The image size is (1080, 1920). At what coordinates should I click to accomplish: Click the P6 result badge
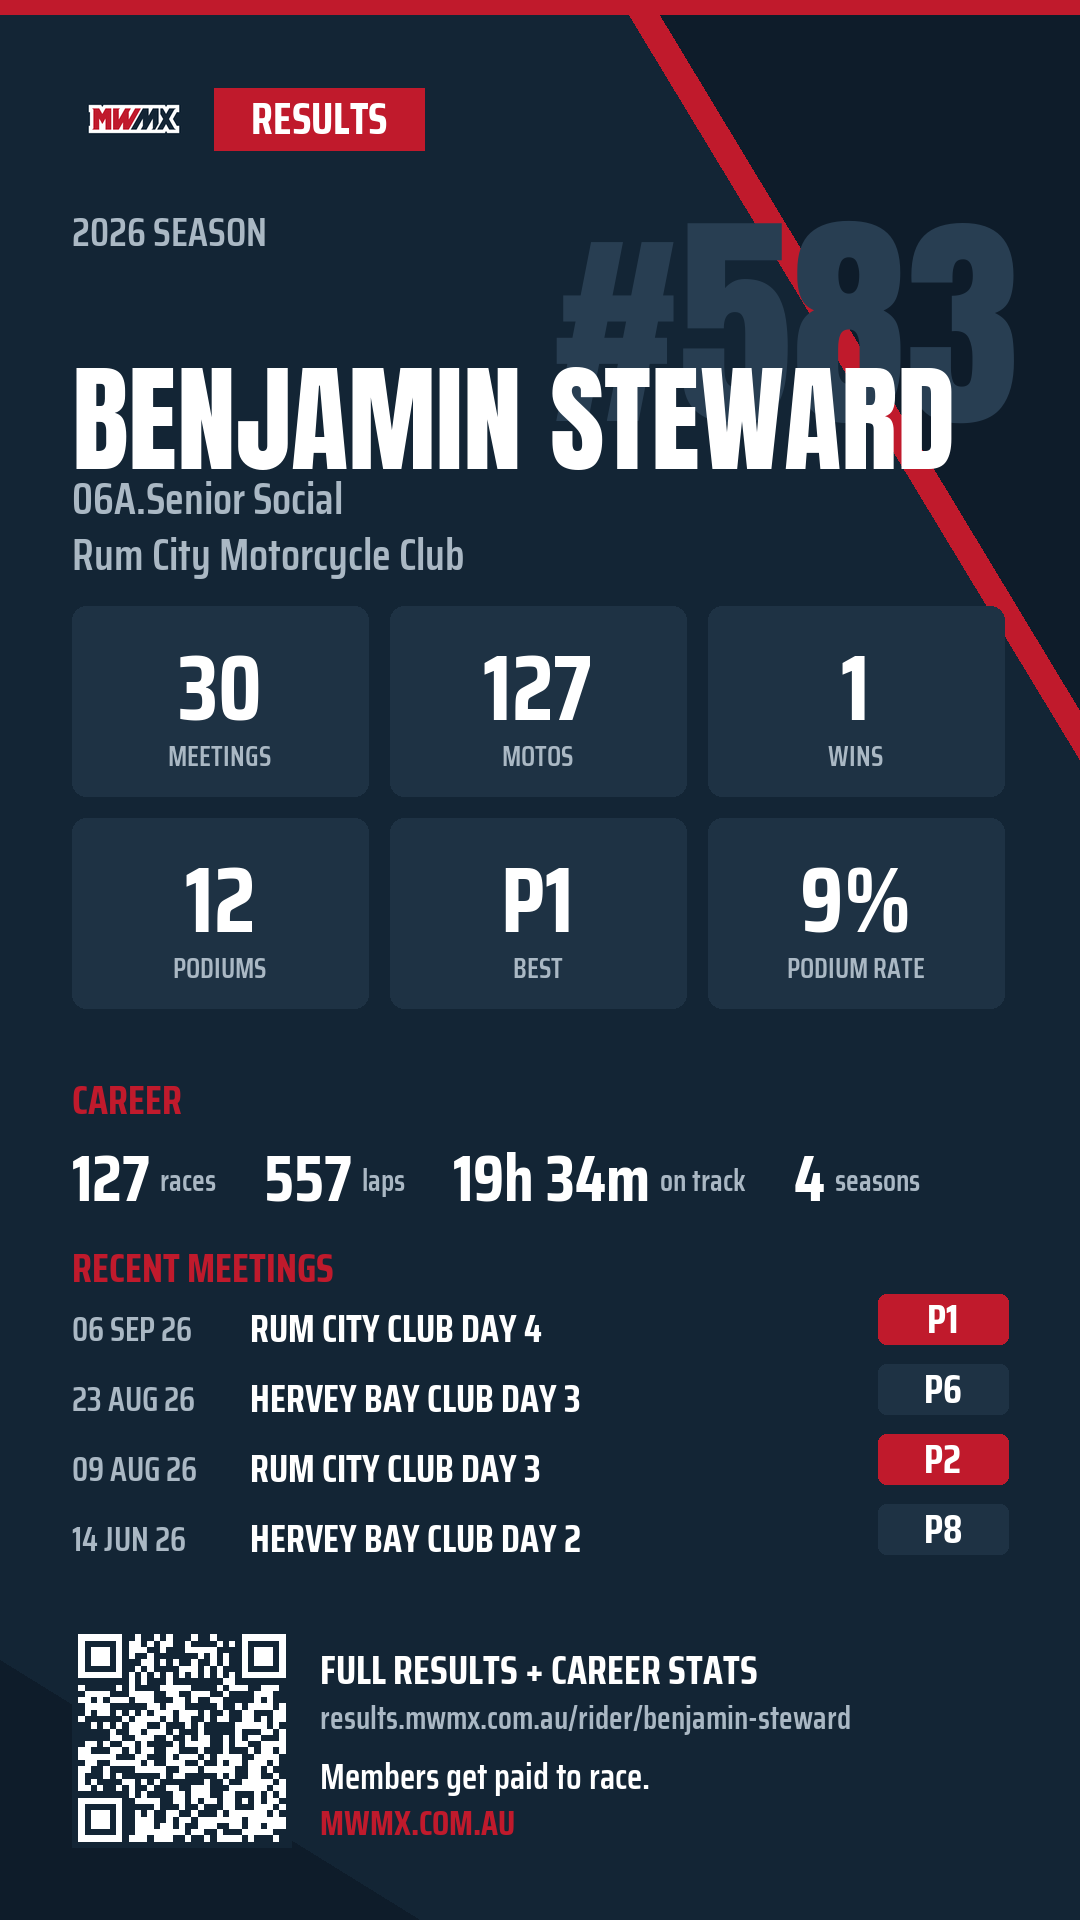point(943,1390)
